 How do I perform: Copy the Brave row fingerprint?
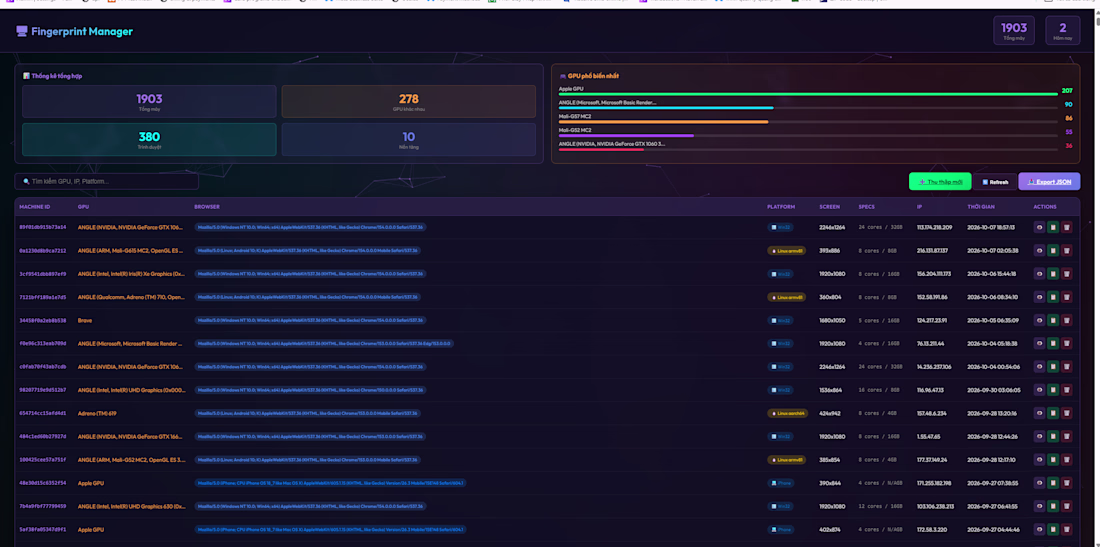[x=1052, y=320]
